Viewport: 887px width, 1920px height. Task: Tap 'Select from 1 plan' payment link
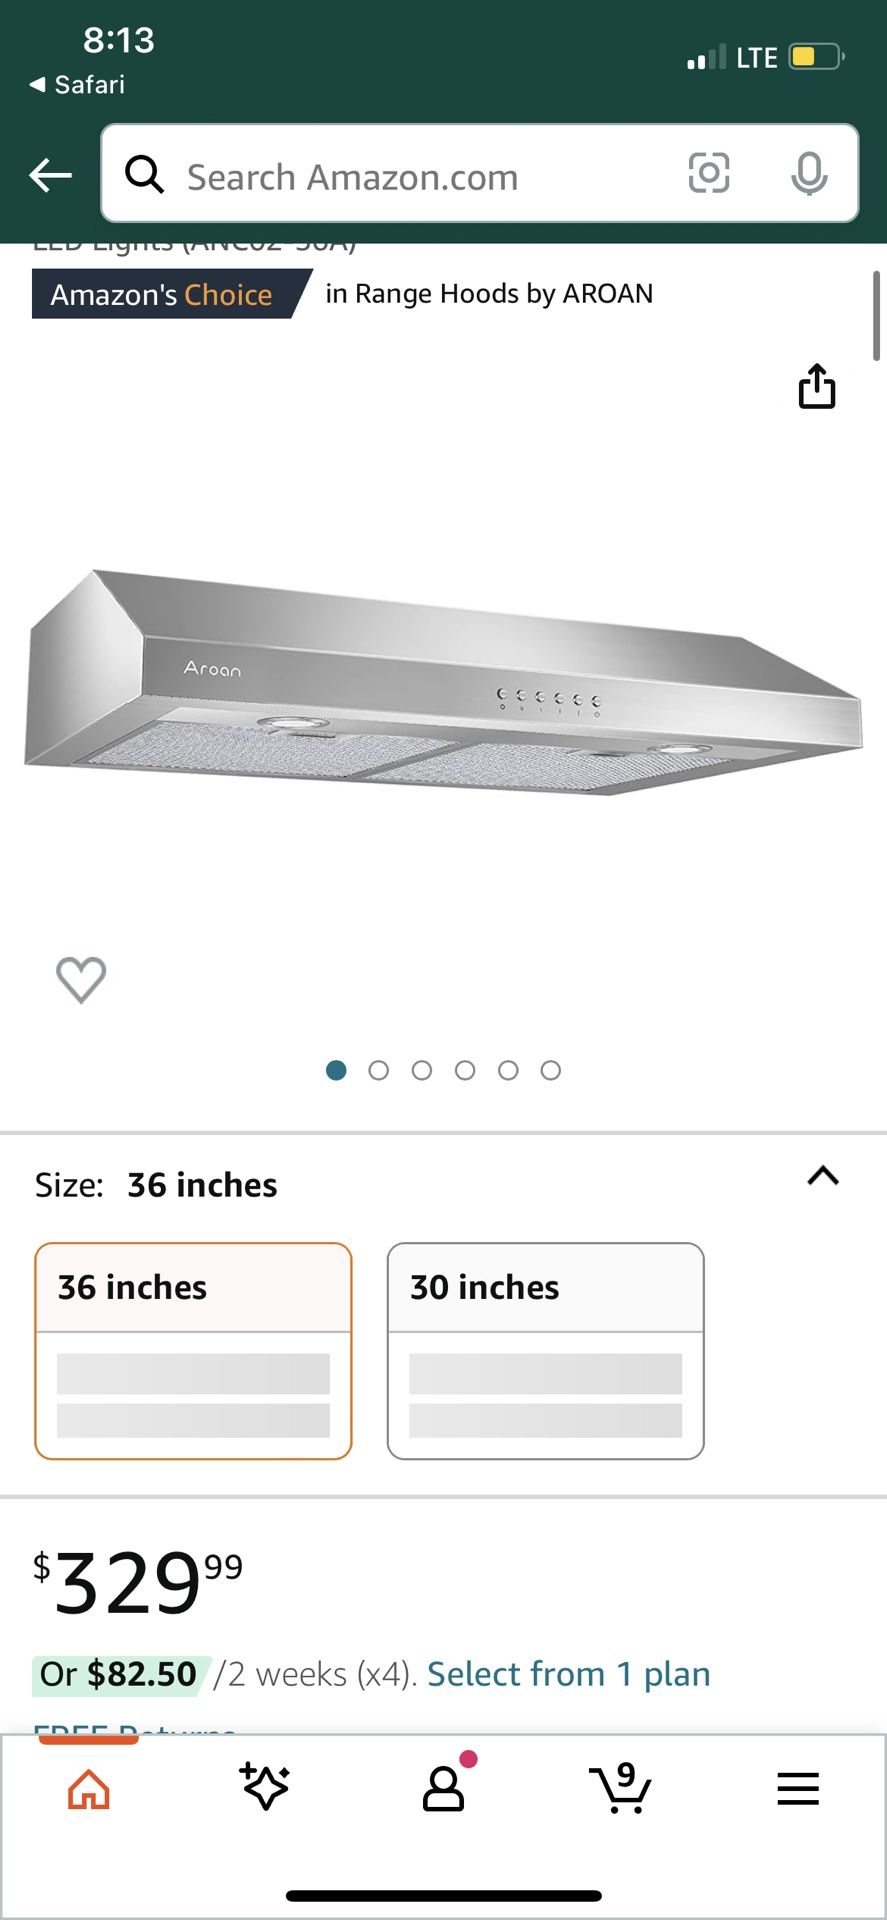(x=567, y=1673)
